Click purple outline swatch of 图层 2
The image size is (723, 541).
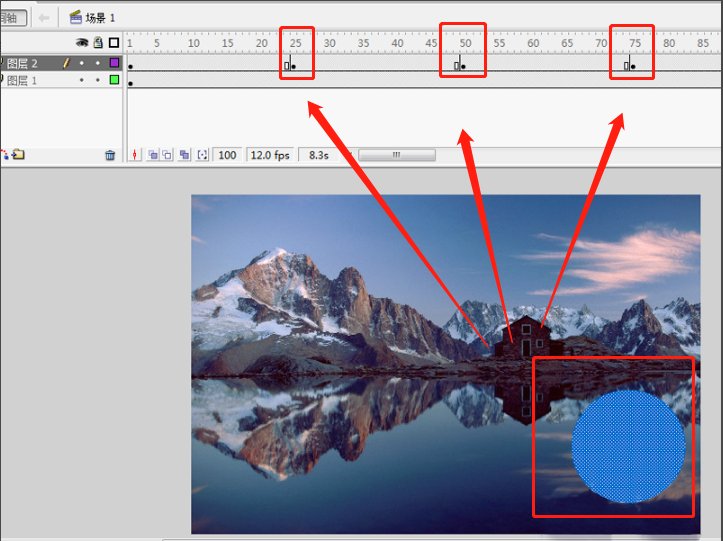point(114,63)
